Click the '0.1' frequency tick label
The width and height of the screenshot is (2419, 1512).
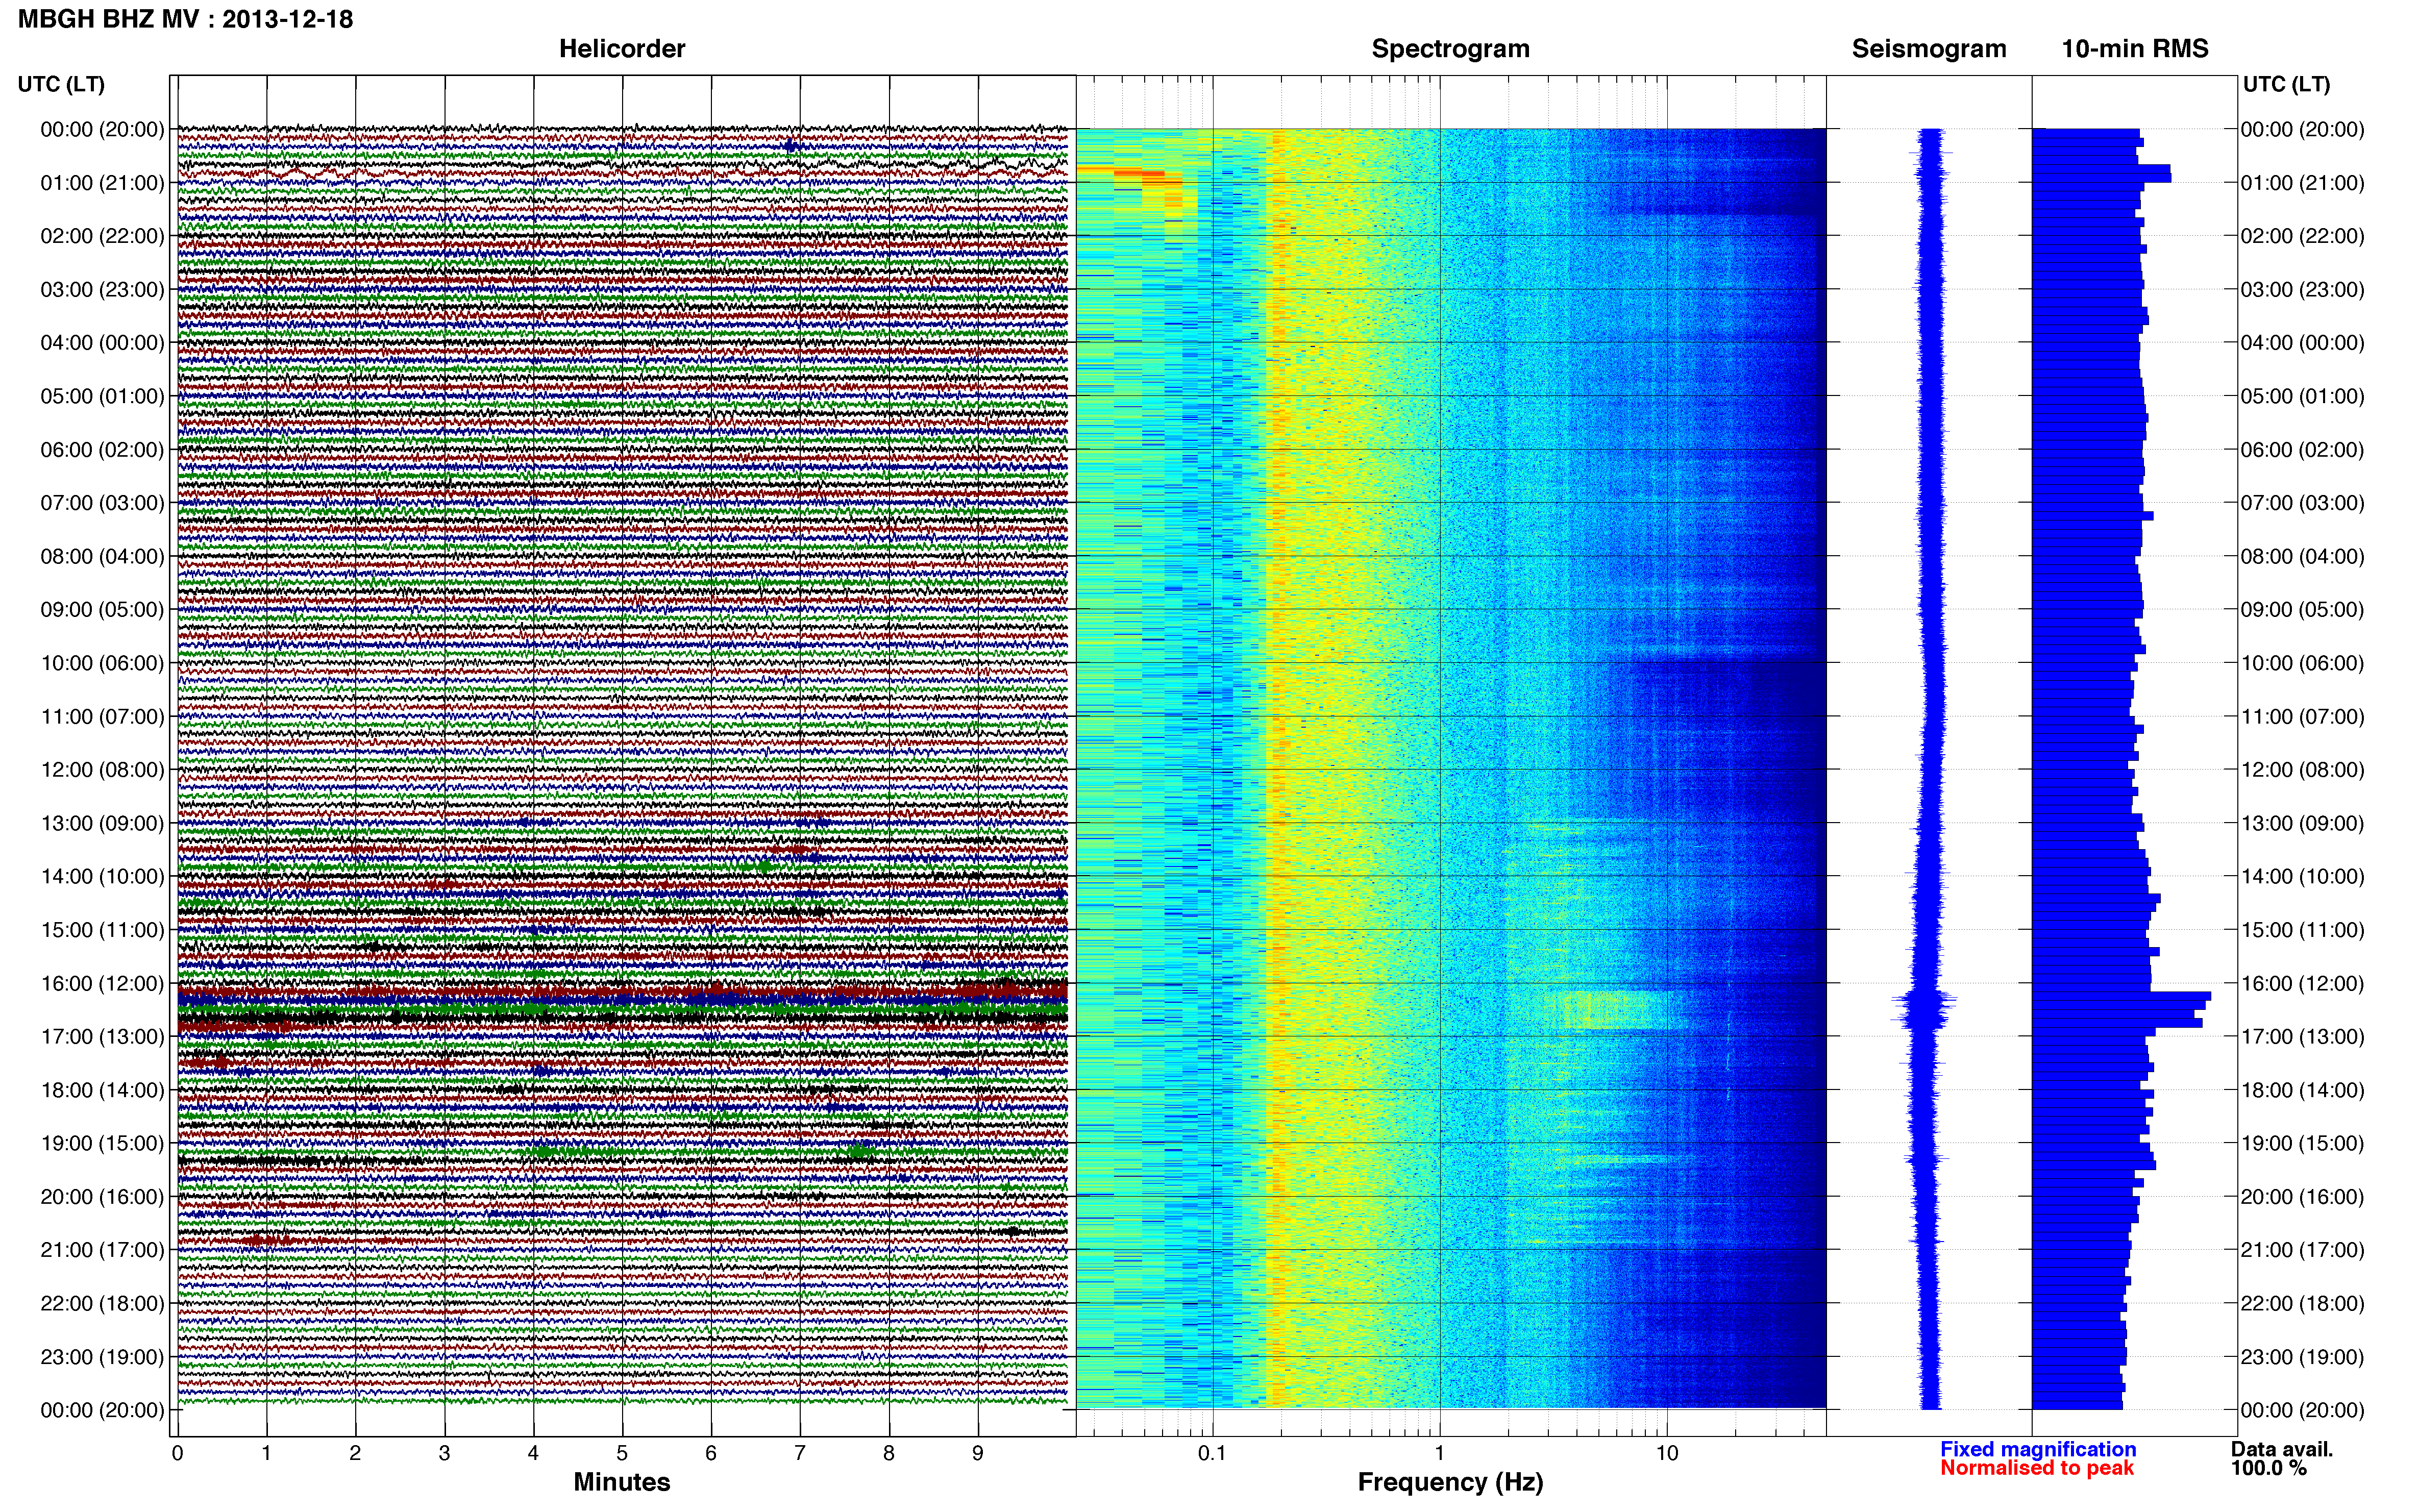click(1212, 1453)
